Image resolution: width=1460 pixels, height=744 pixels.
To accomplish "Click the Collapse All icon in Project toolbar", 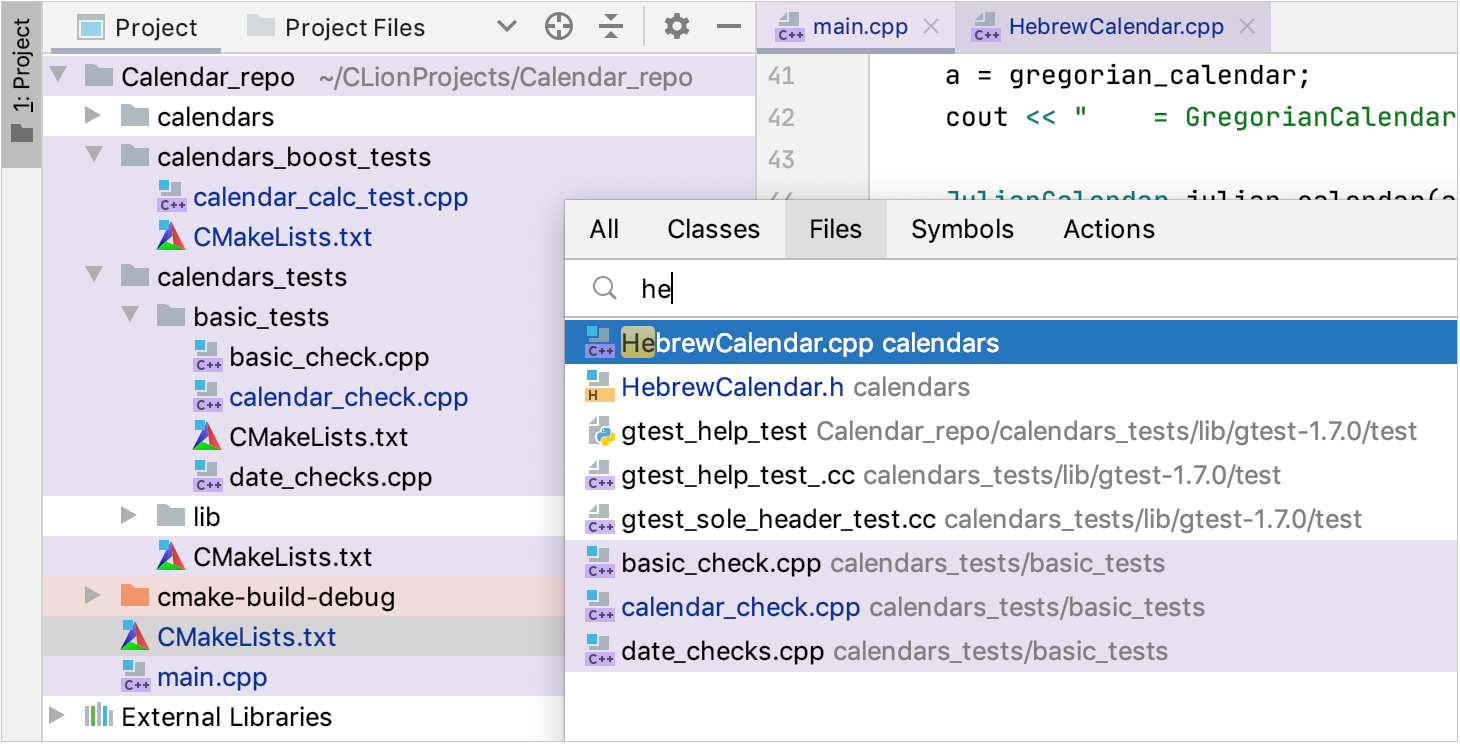I will 611,27.
